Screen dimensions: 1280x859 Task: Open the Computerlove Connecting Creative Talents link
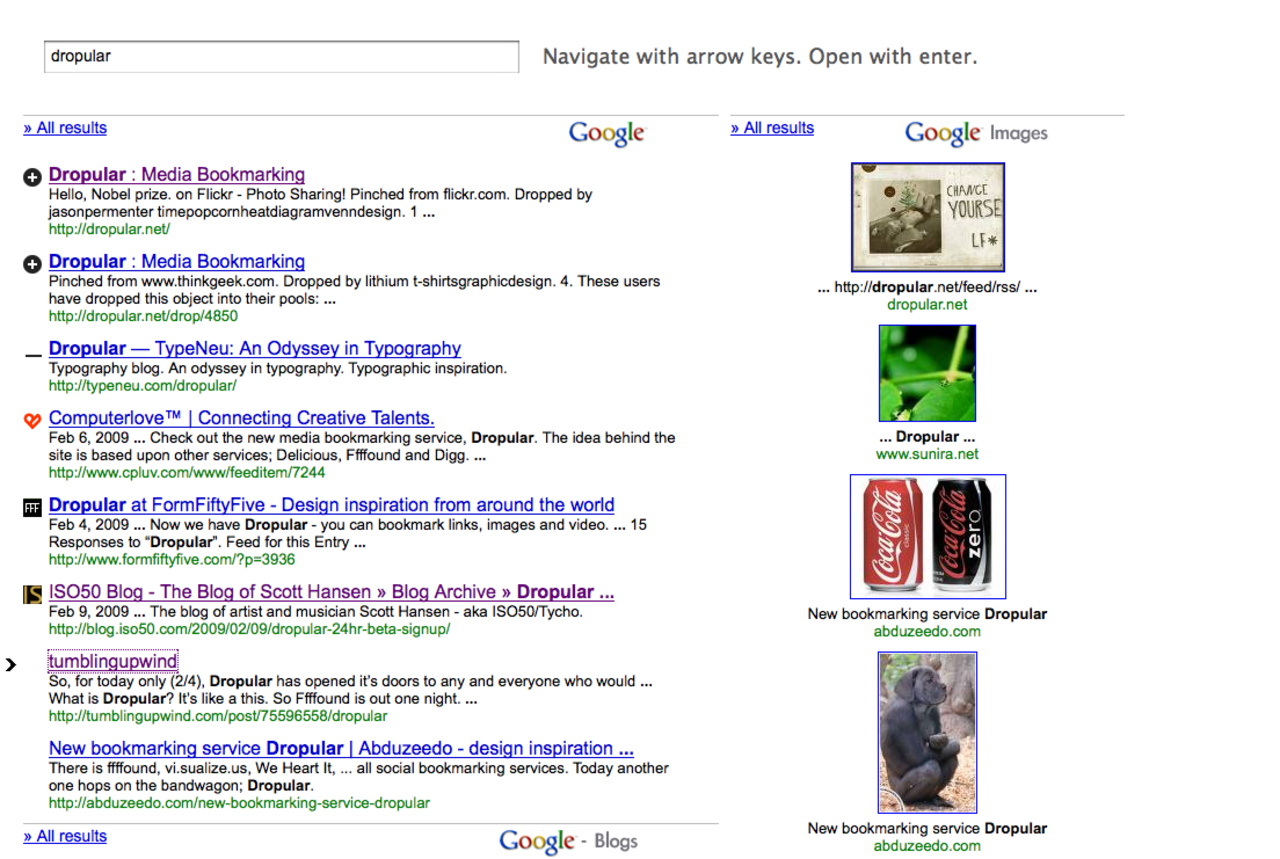241,418
